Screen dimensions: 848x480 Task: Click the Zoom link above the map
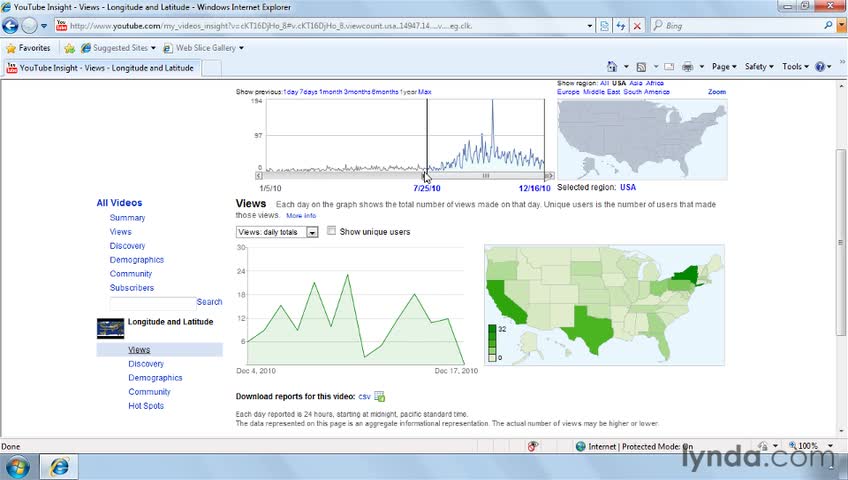click(x=717, y=92)
